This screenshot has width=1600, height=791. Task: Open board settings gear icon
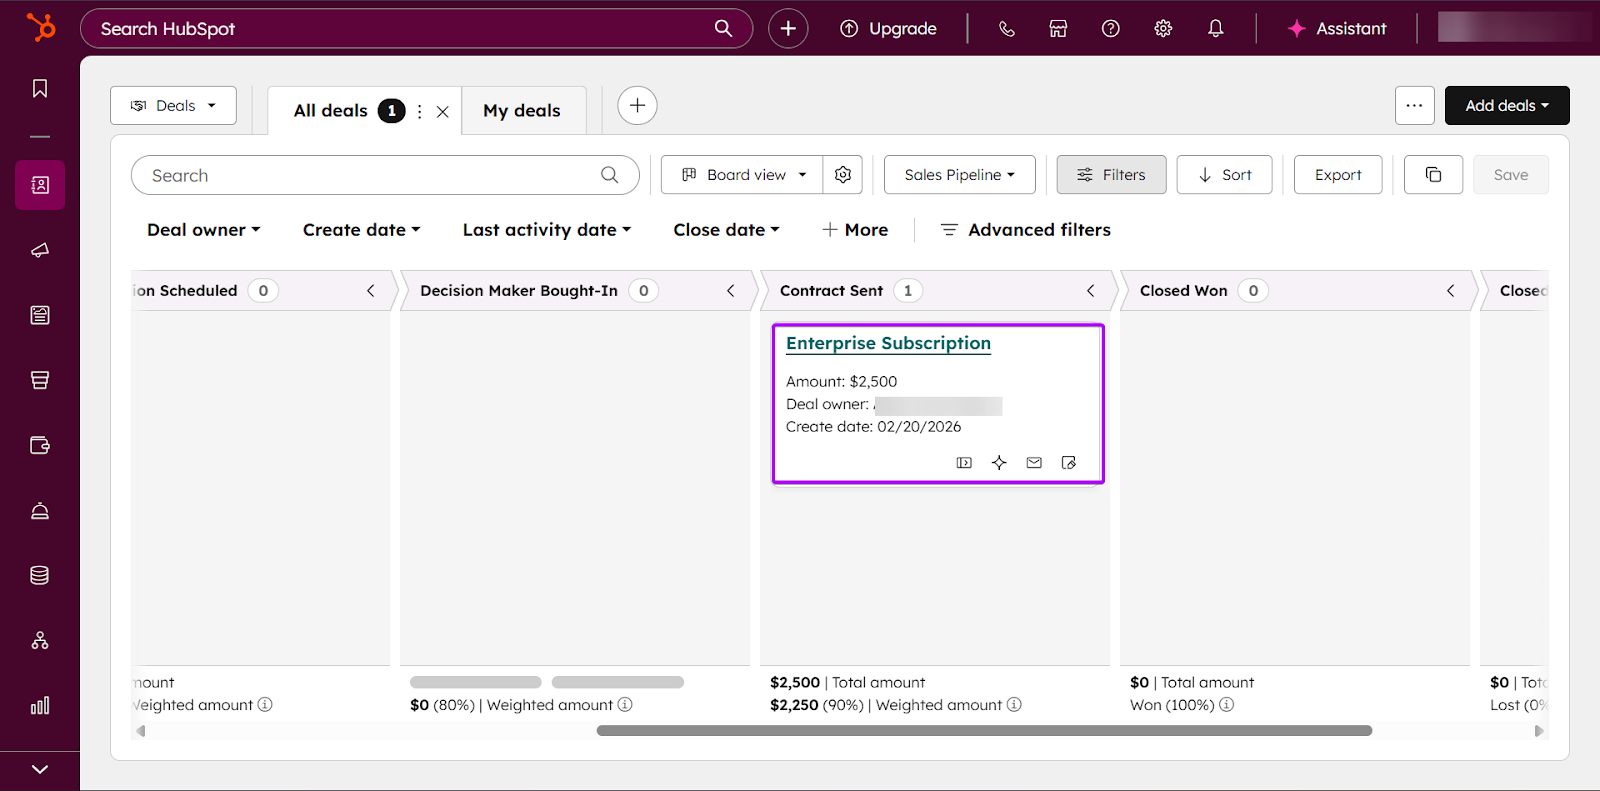pos(843,175)
